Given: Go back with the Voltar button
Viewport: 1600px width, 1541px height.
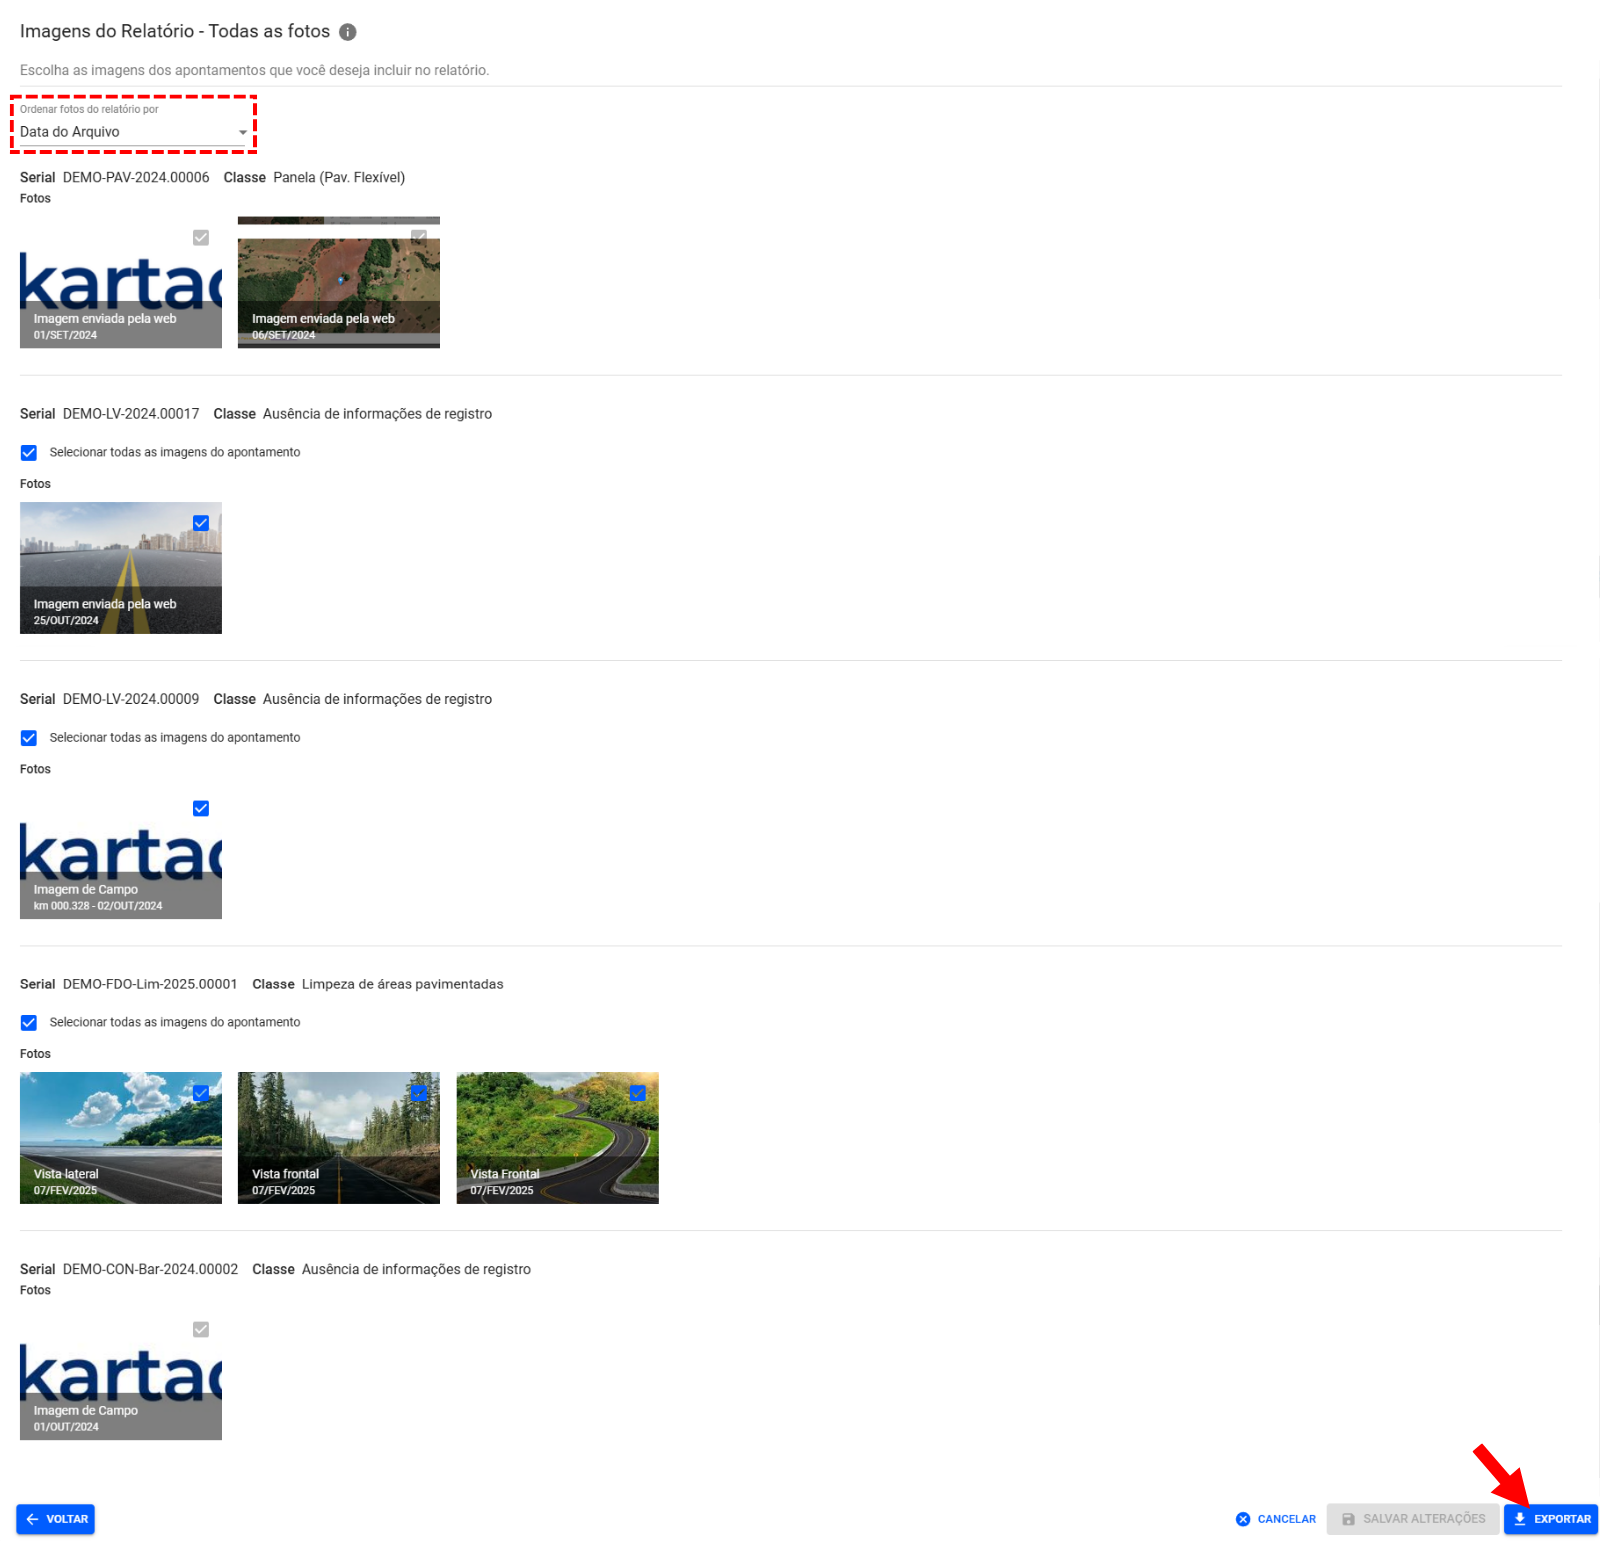Looking at the screenshot, I should coord(56,1519).
